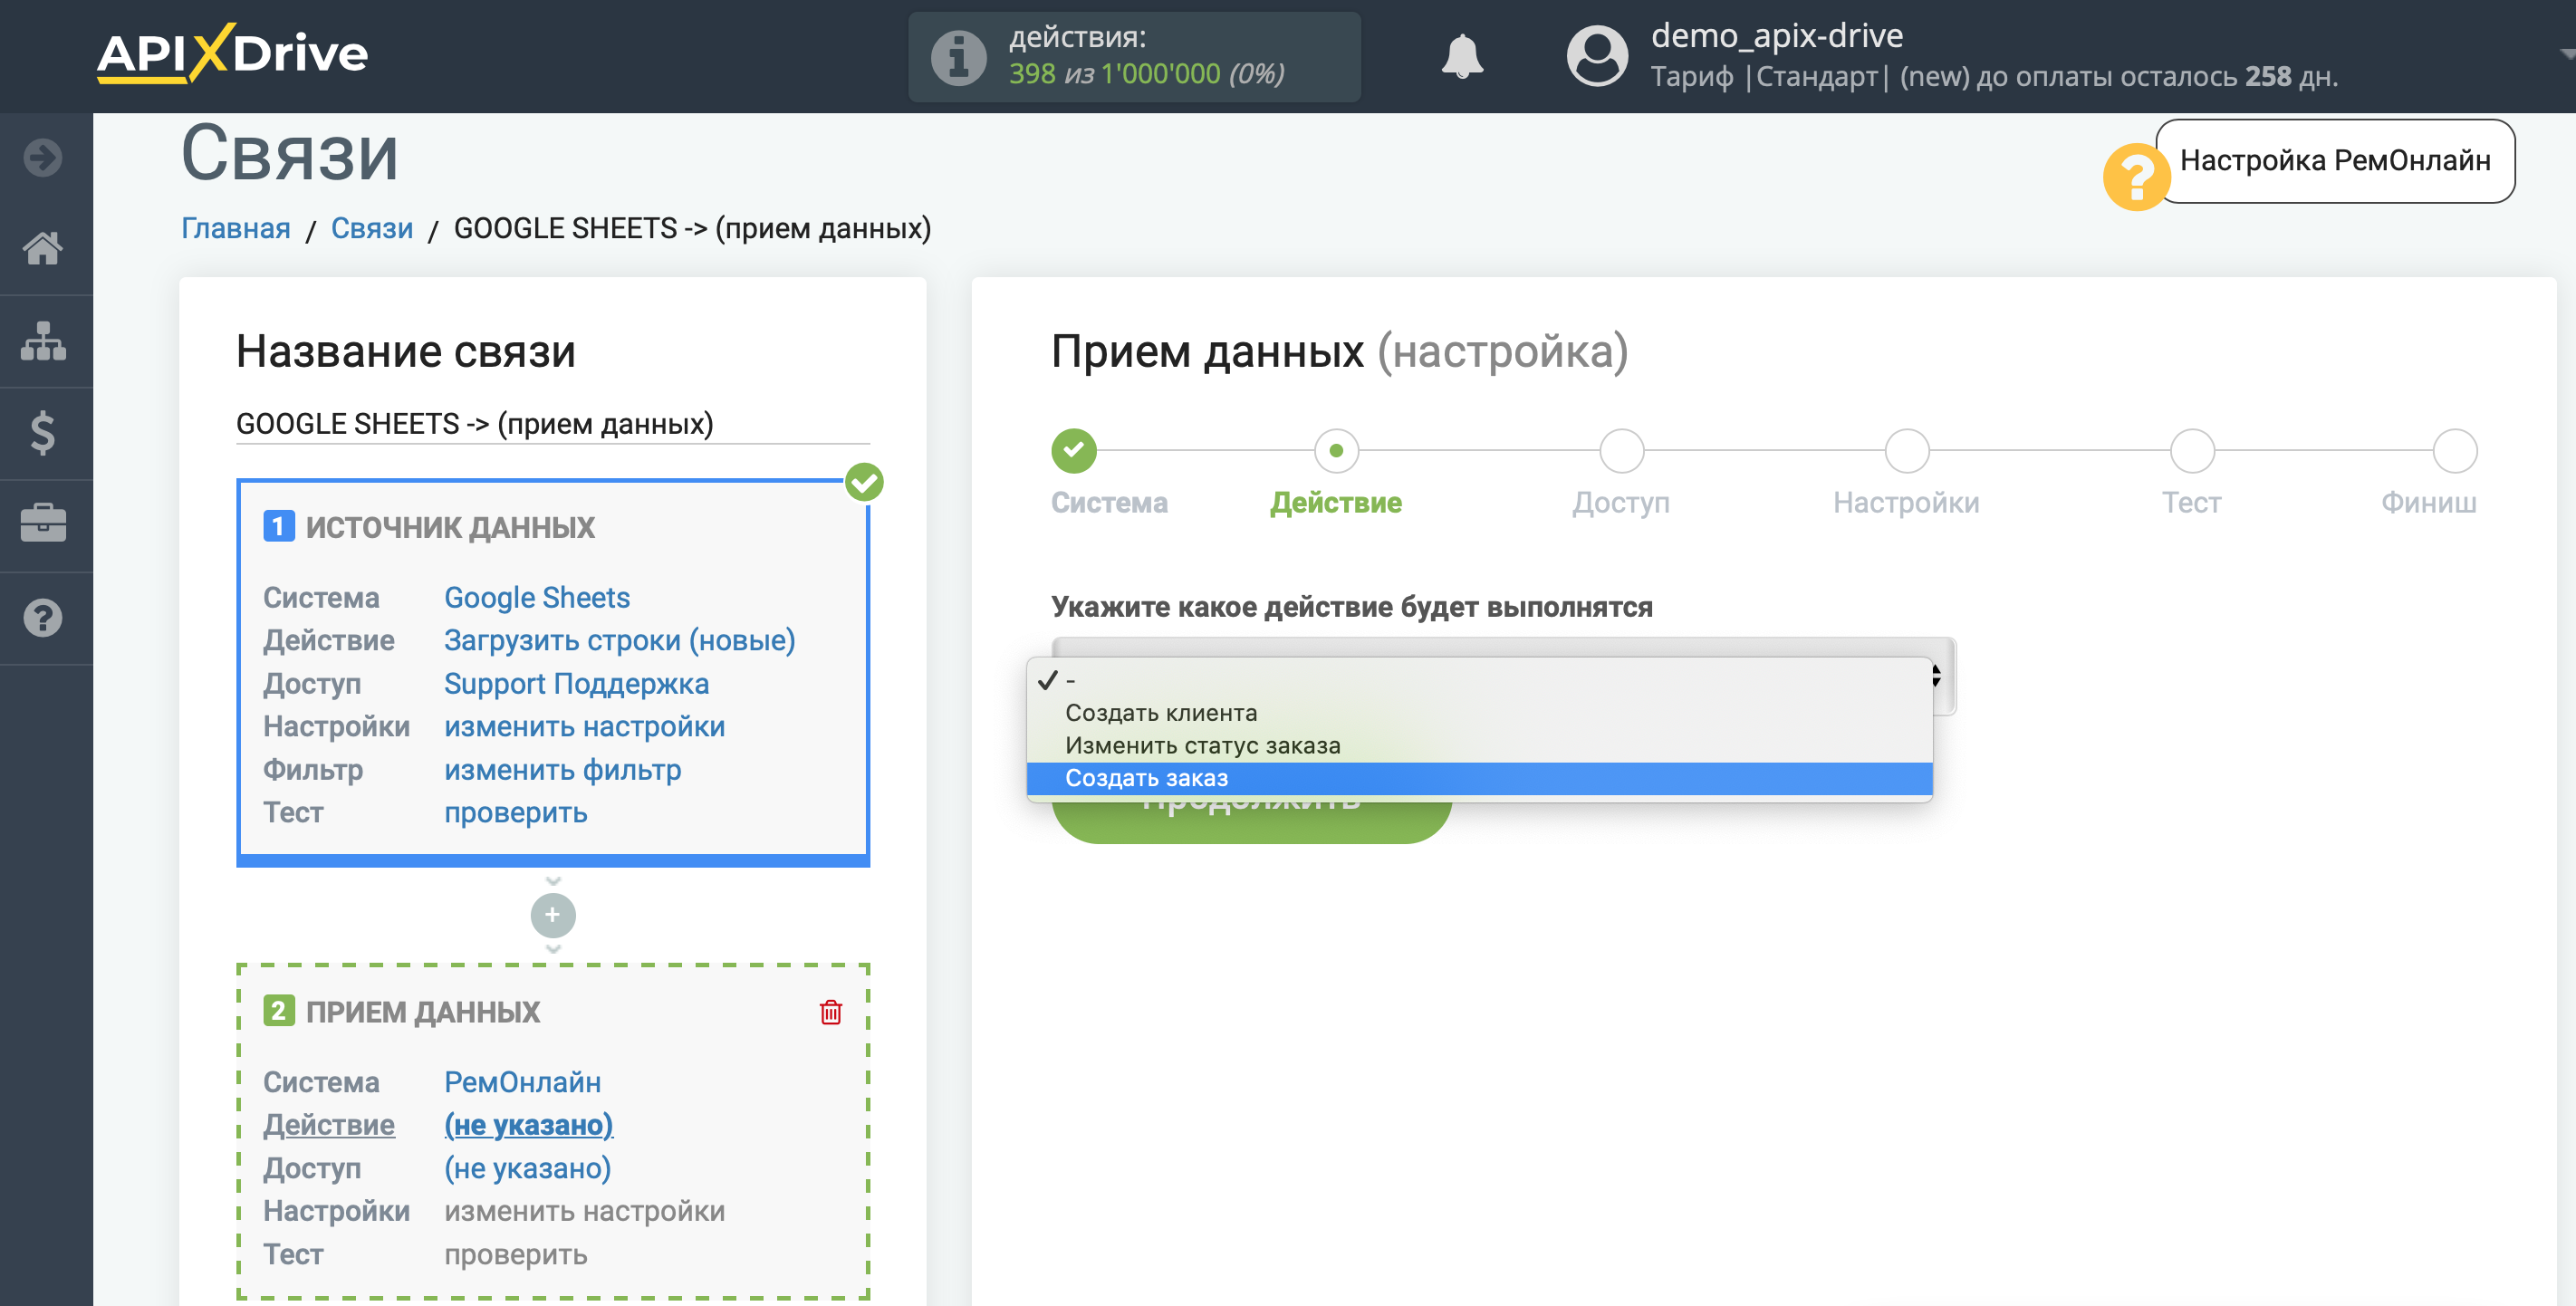Click the orange help question mark icon
The width and height of the screenshot is (2576, 1306).
[2135, 177]
